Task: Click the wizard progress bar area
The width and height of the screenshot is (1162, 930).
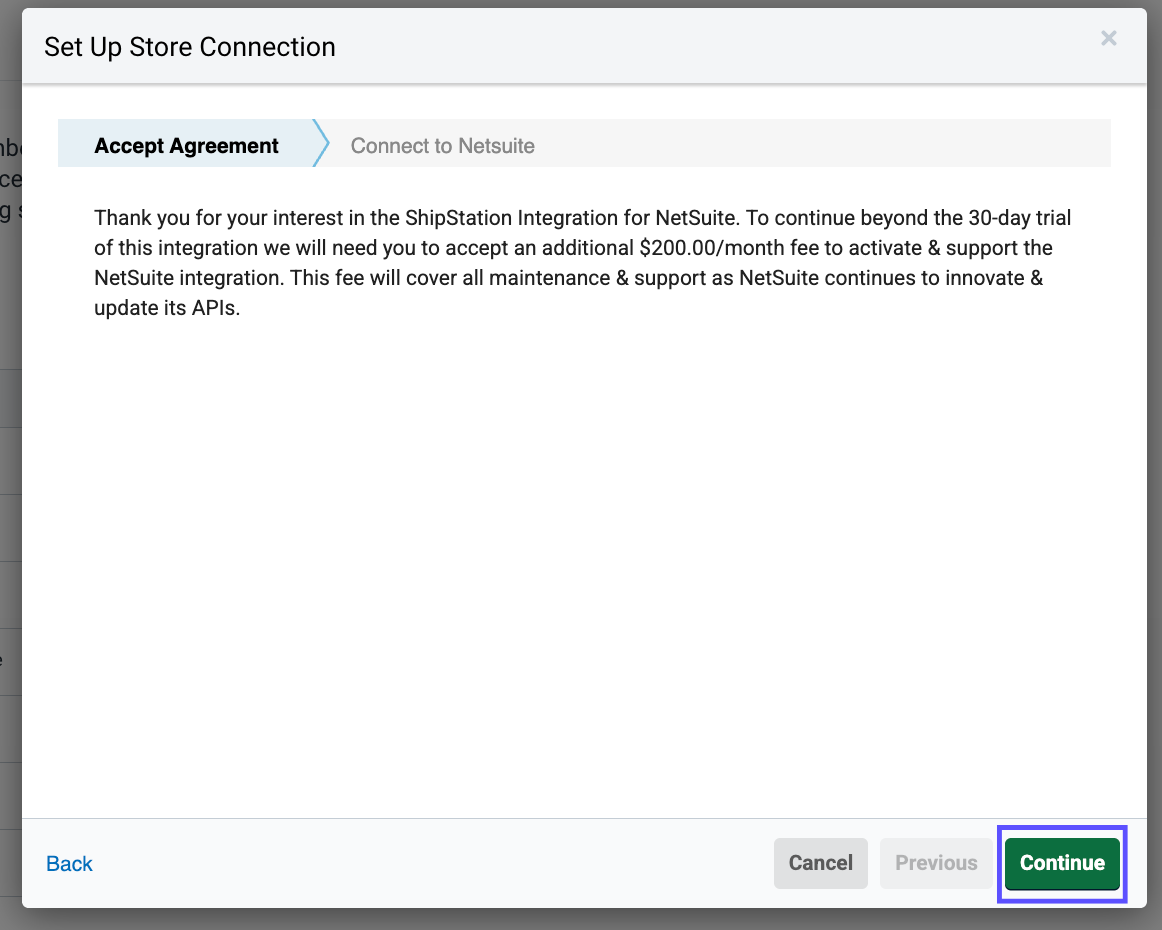Action: 584,143
